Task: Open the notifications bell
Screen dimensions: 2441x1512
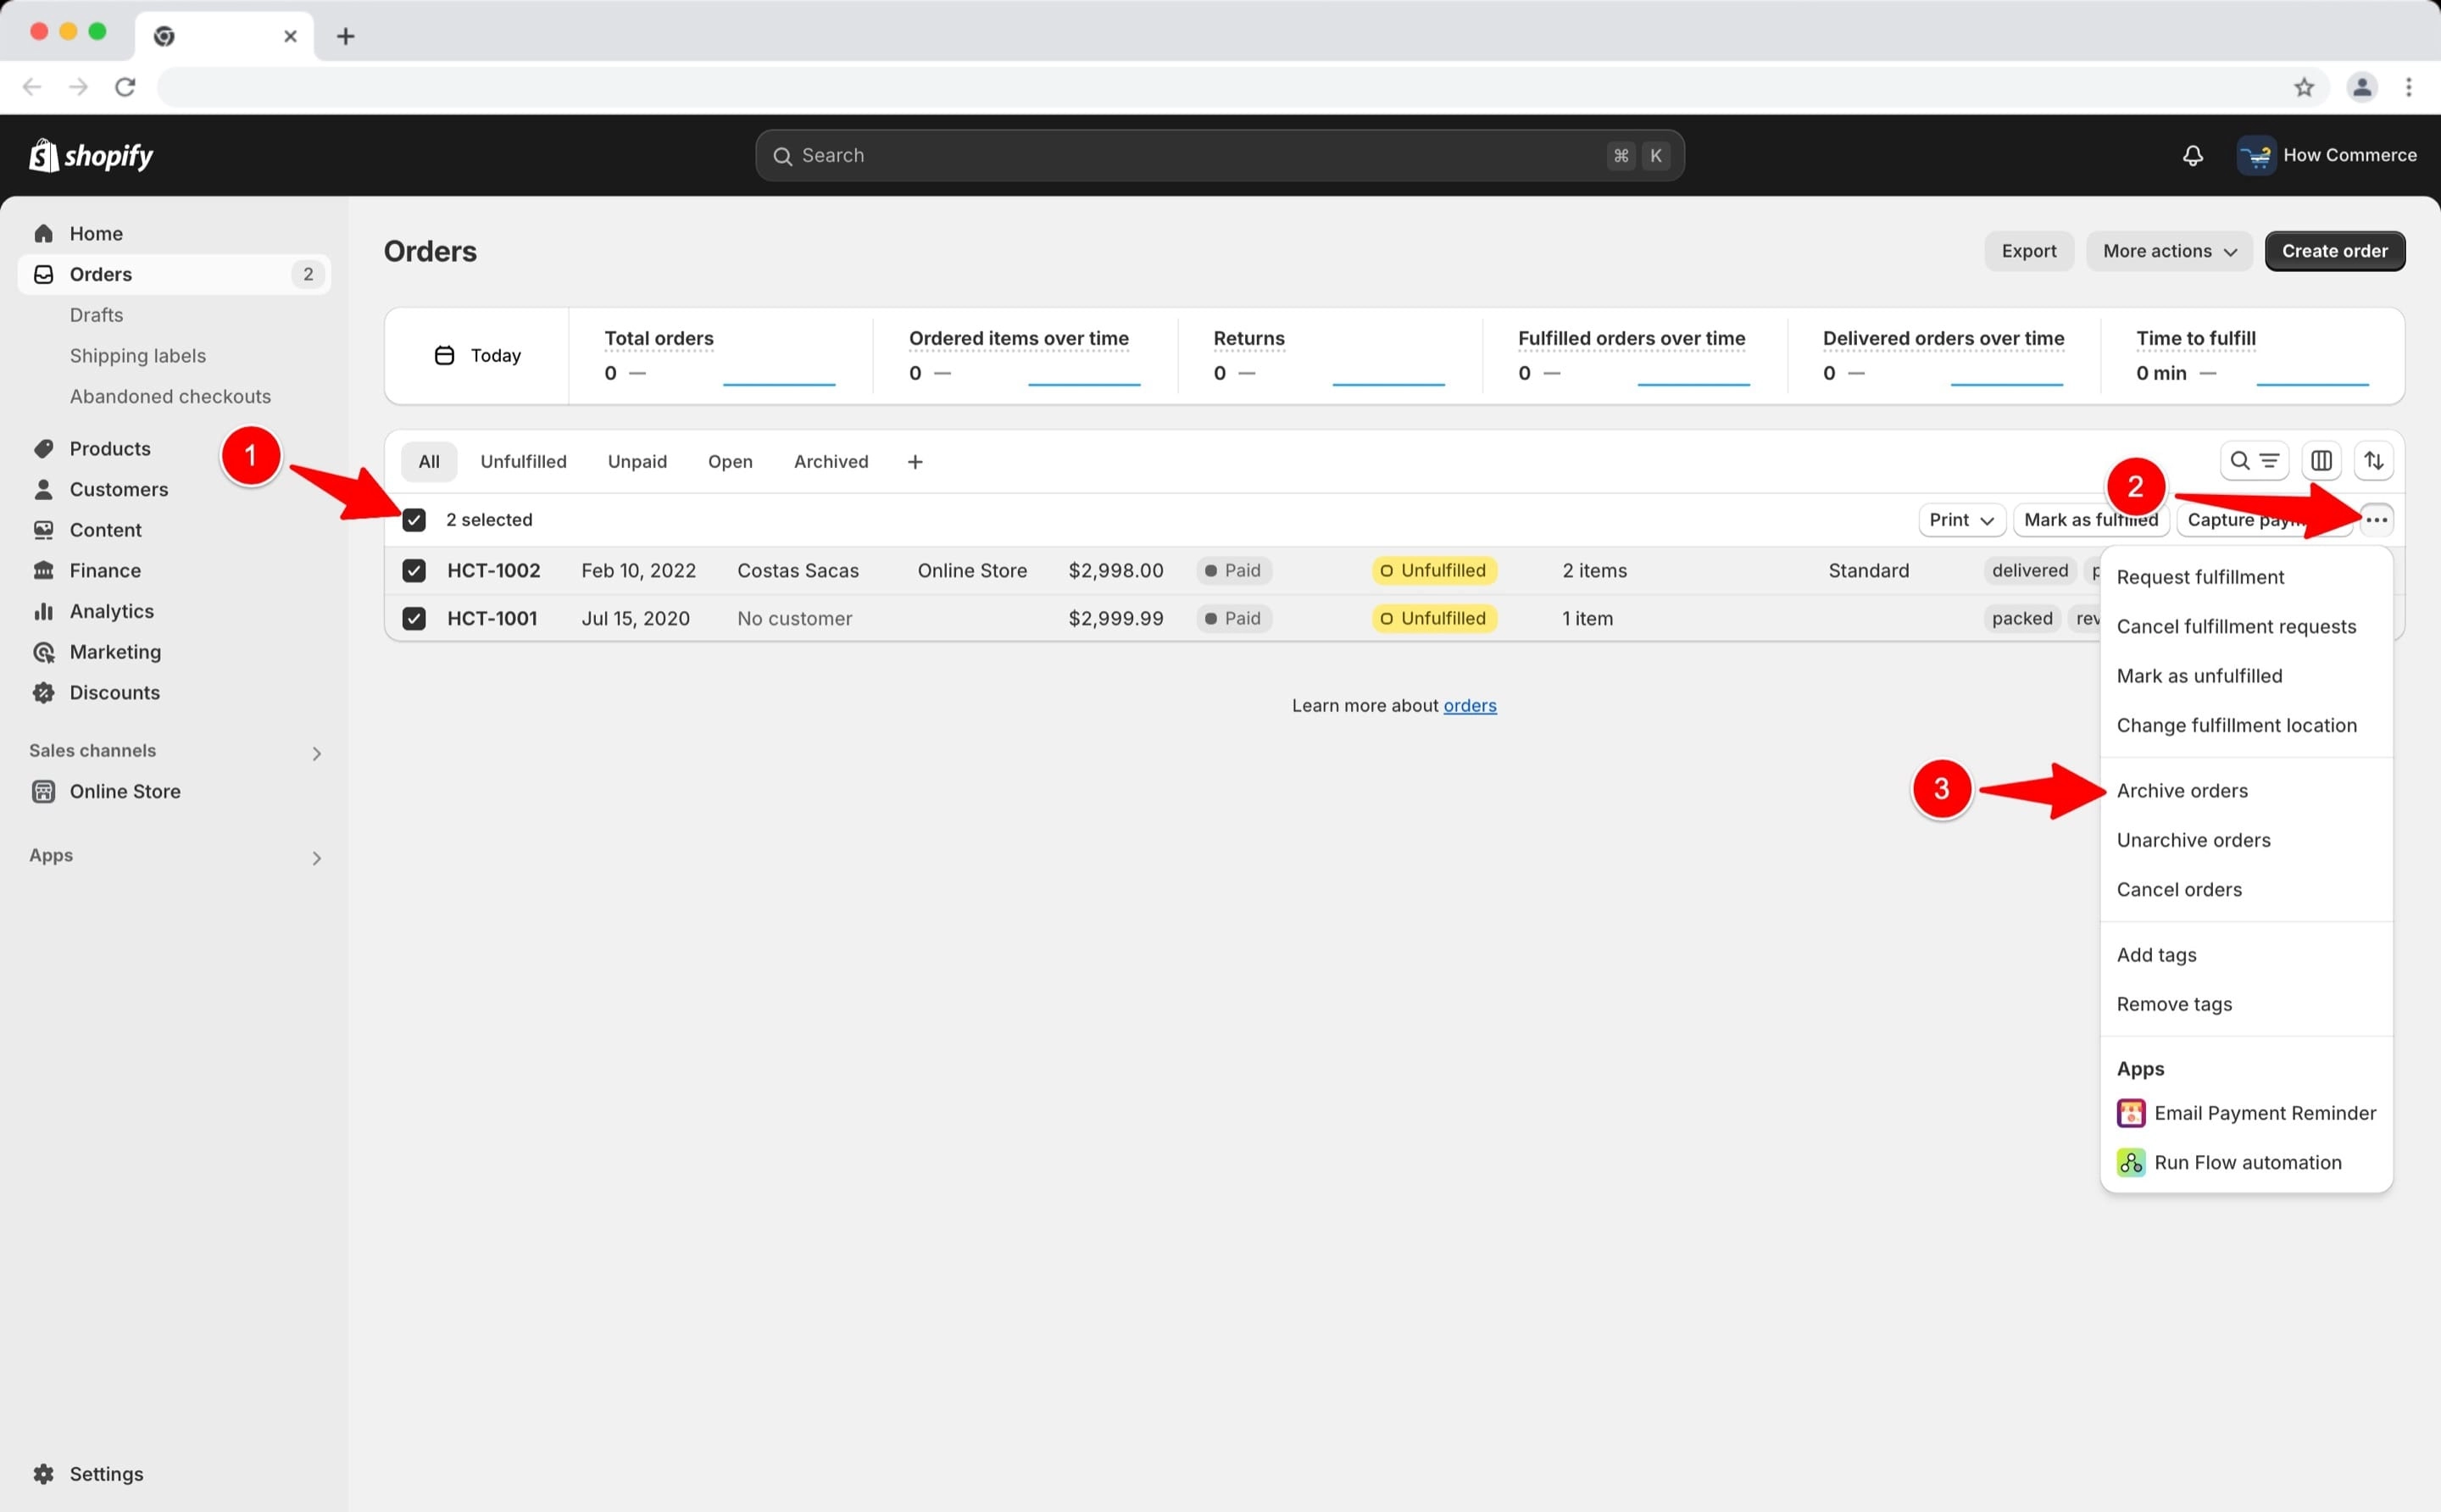Action: [2192, 155]
